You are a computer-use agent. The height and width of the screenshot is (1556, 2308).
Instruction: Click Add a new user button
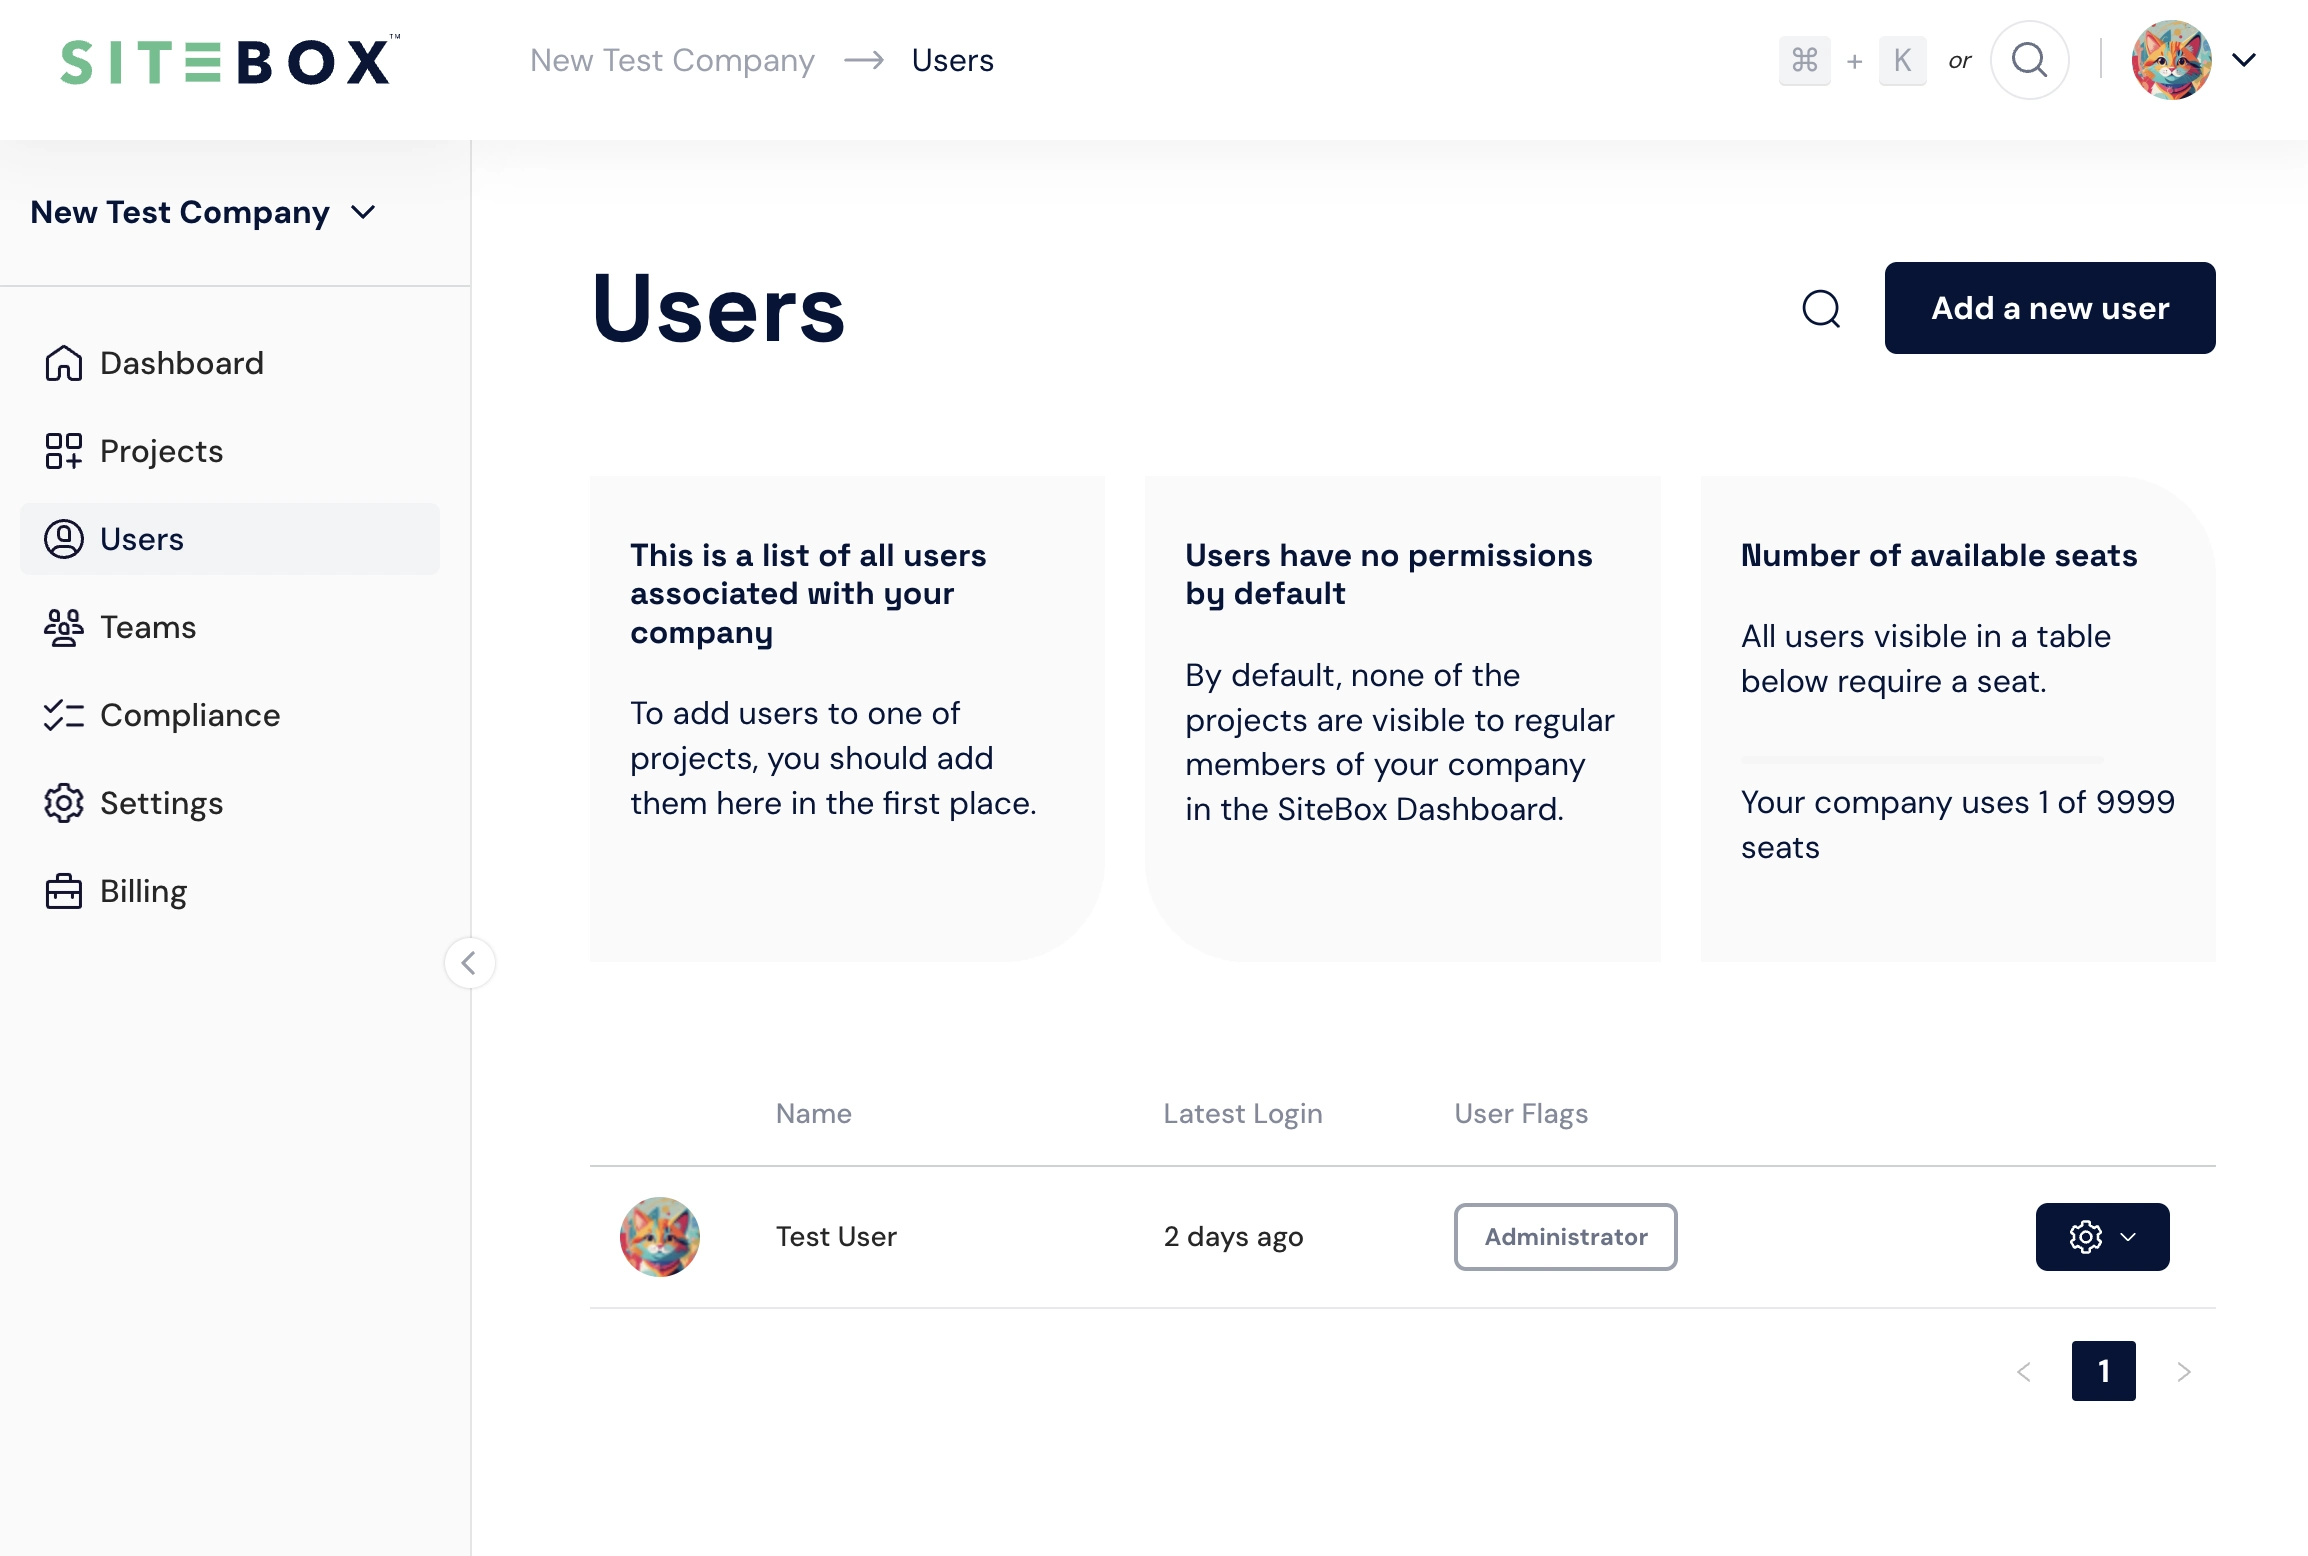tap(2051, 307)
